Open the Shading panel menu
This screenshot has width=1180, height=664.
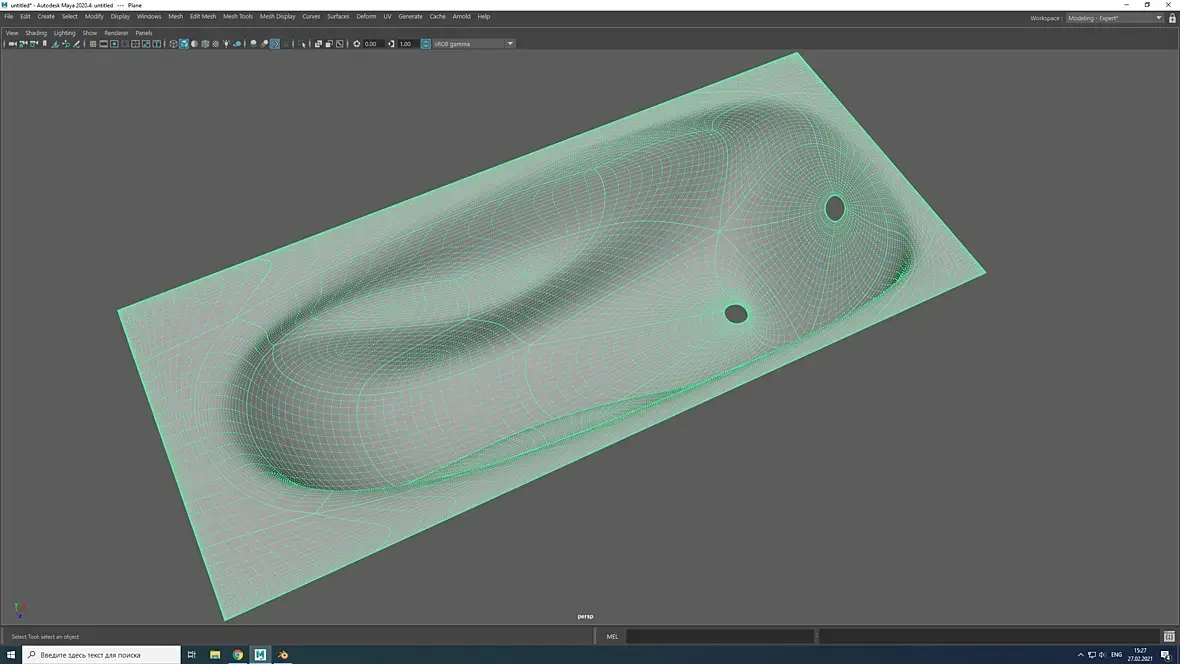tap(36, 33)
